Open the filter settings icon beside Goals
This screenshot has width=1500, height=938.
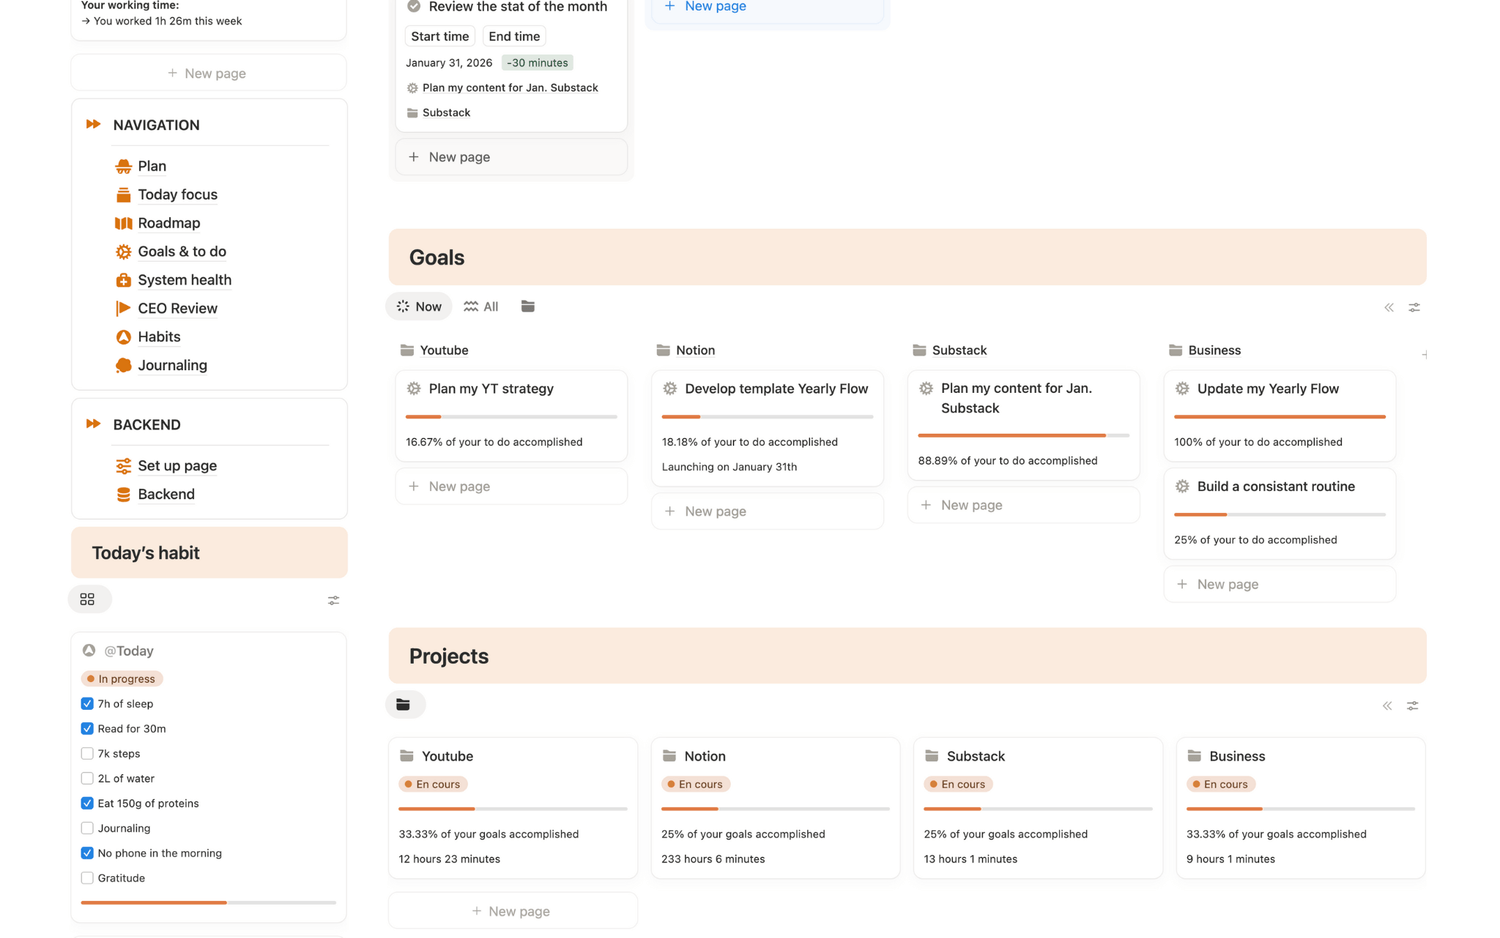(x=1414, y=307)
